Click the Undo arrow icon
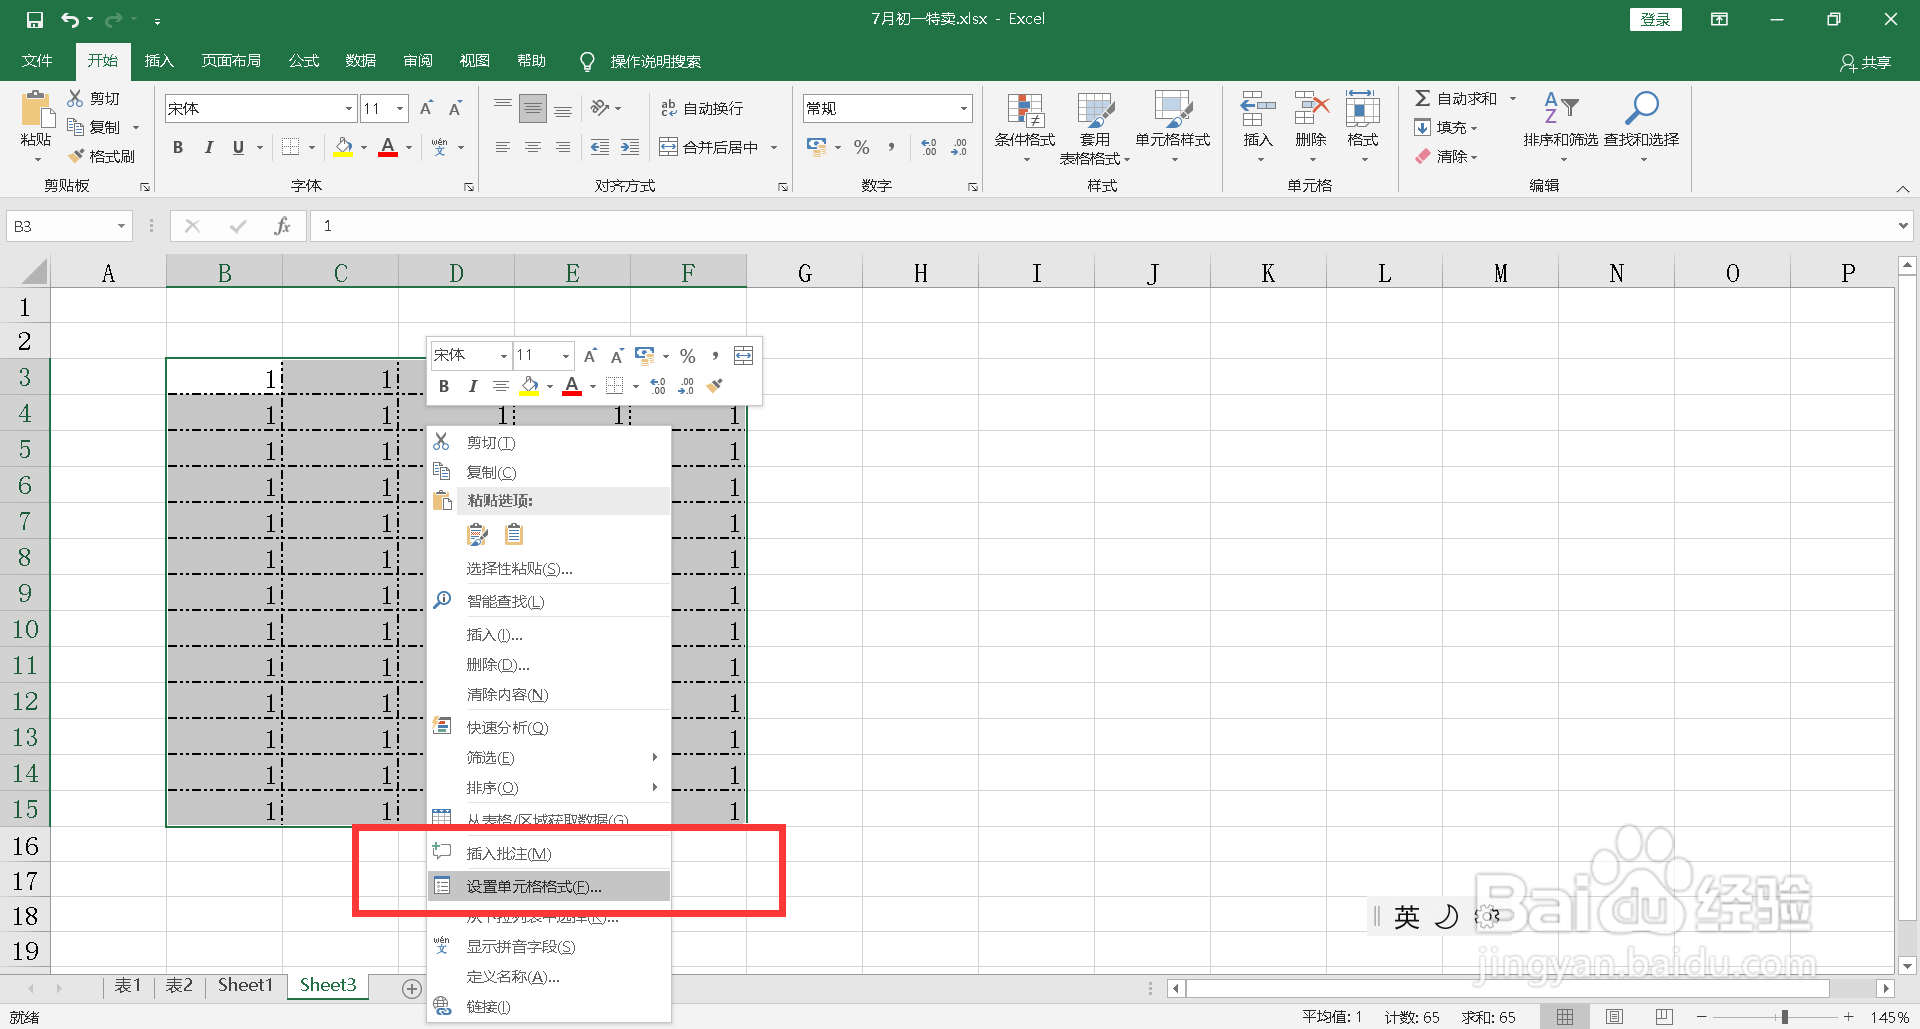The image size is (1920, 1029). [x=69, y=19]
